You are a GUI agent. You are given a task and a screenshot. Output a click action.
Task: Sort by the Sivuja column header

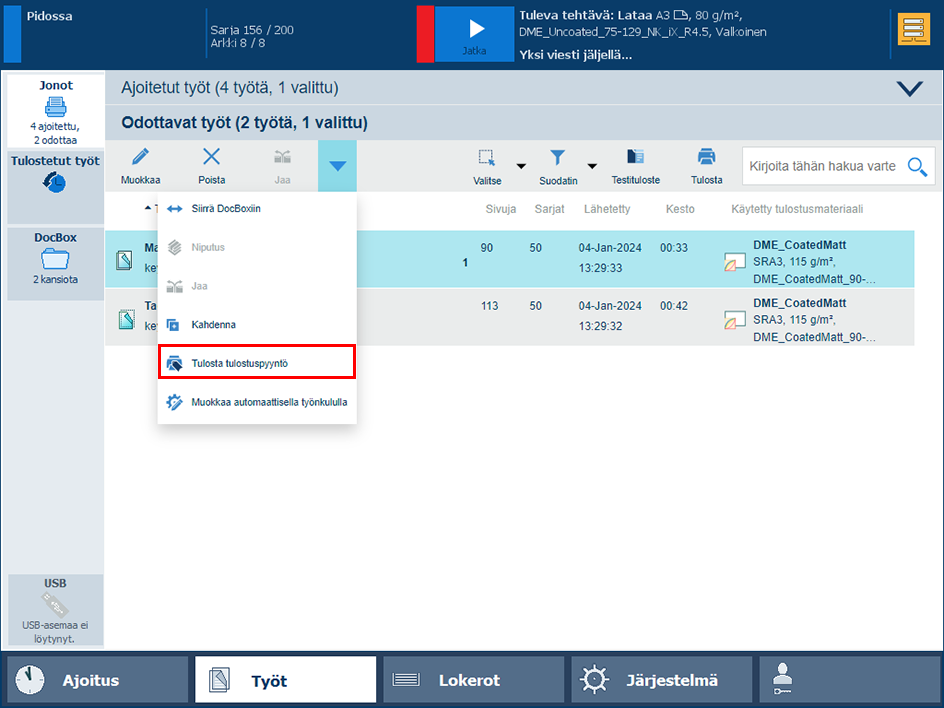pos(501,209)
